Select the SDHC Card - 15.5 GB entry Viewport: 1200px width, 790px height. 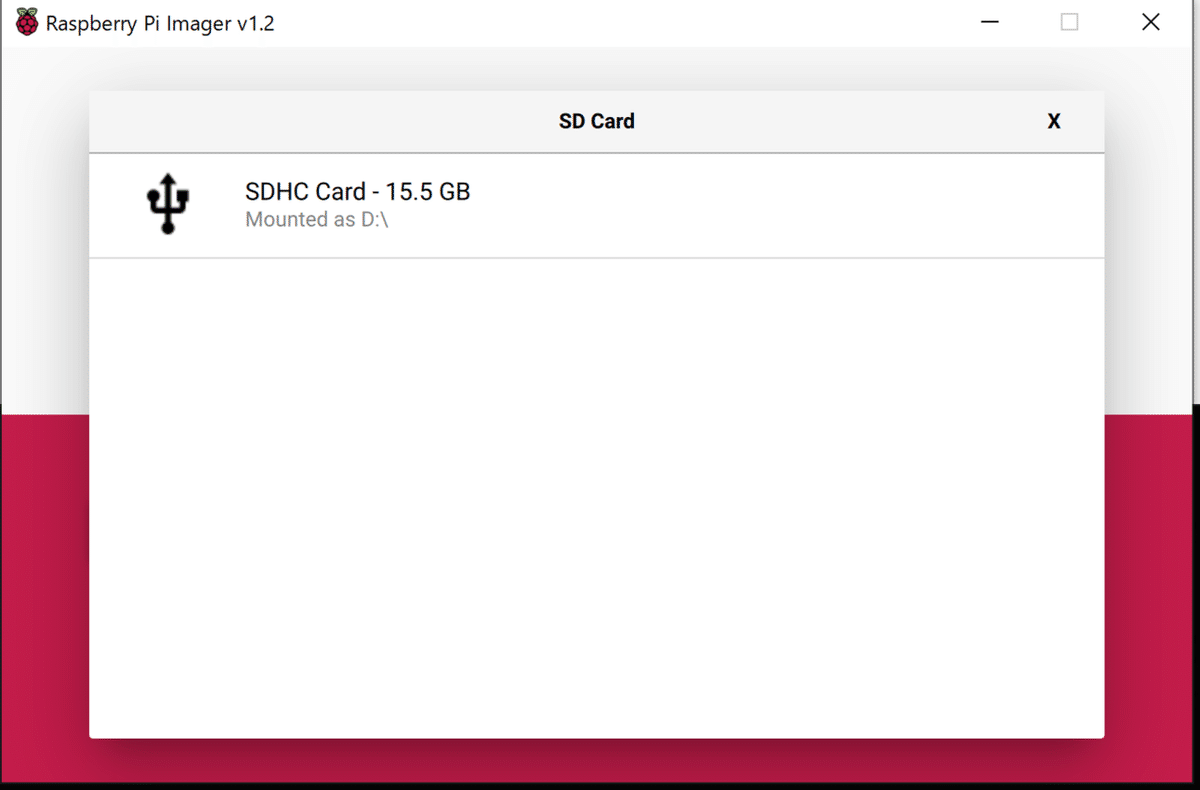tap(597, 205)
